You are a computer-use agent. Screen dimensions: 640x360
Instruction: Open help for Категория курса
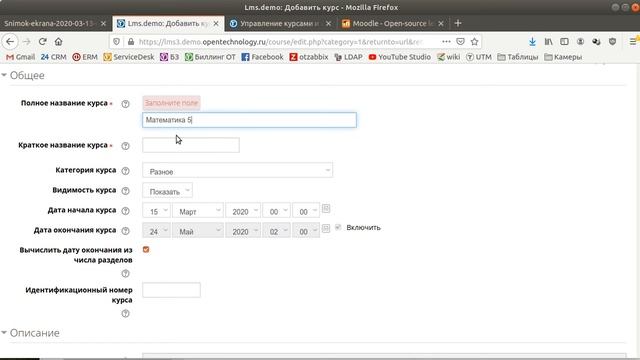coord(125,171)
